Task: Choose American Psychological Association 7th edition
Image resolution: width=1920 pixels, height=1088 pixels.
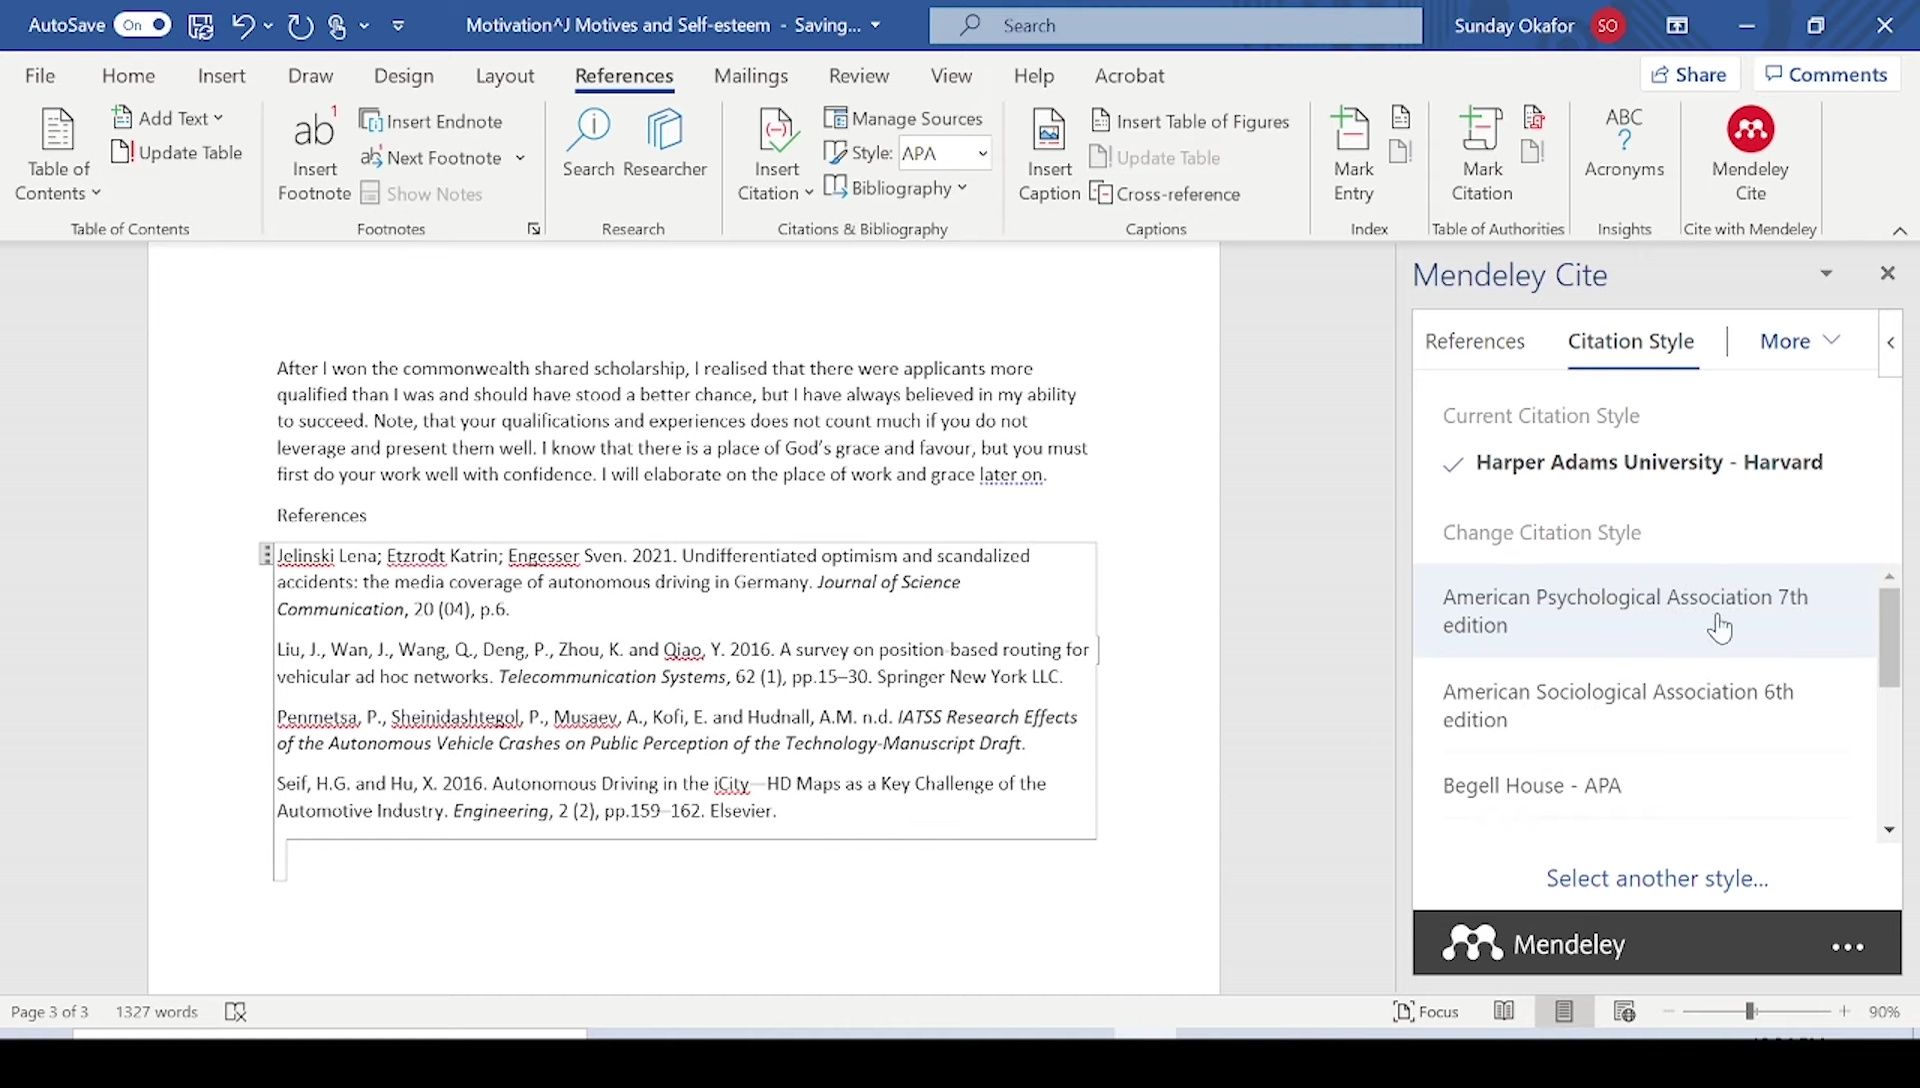Action: tap(1644, 611)
